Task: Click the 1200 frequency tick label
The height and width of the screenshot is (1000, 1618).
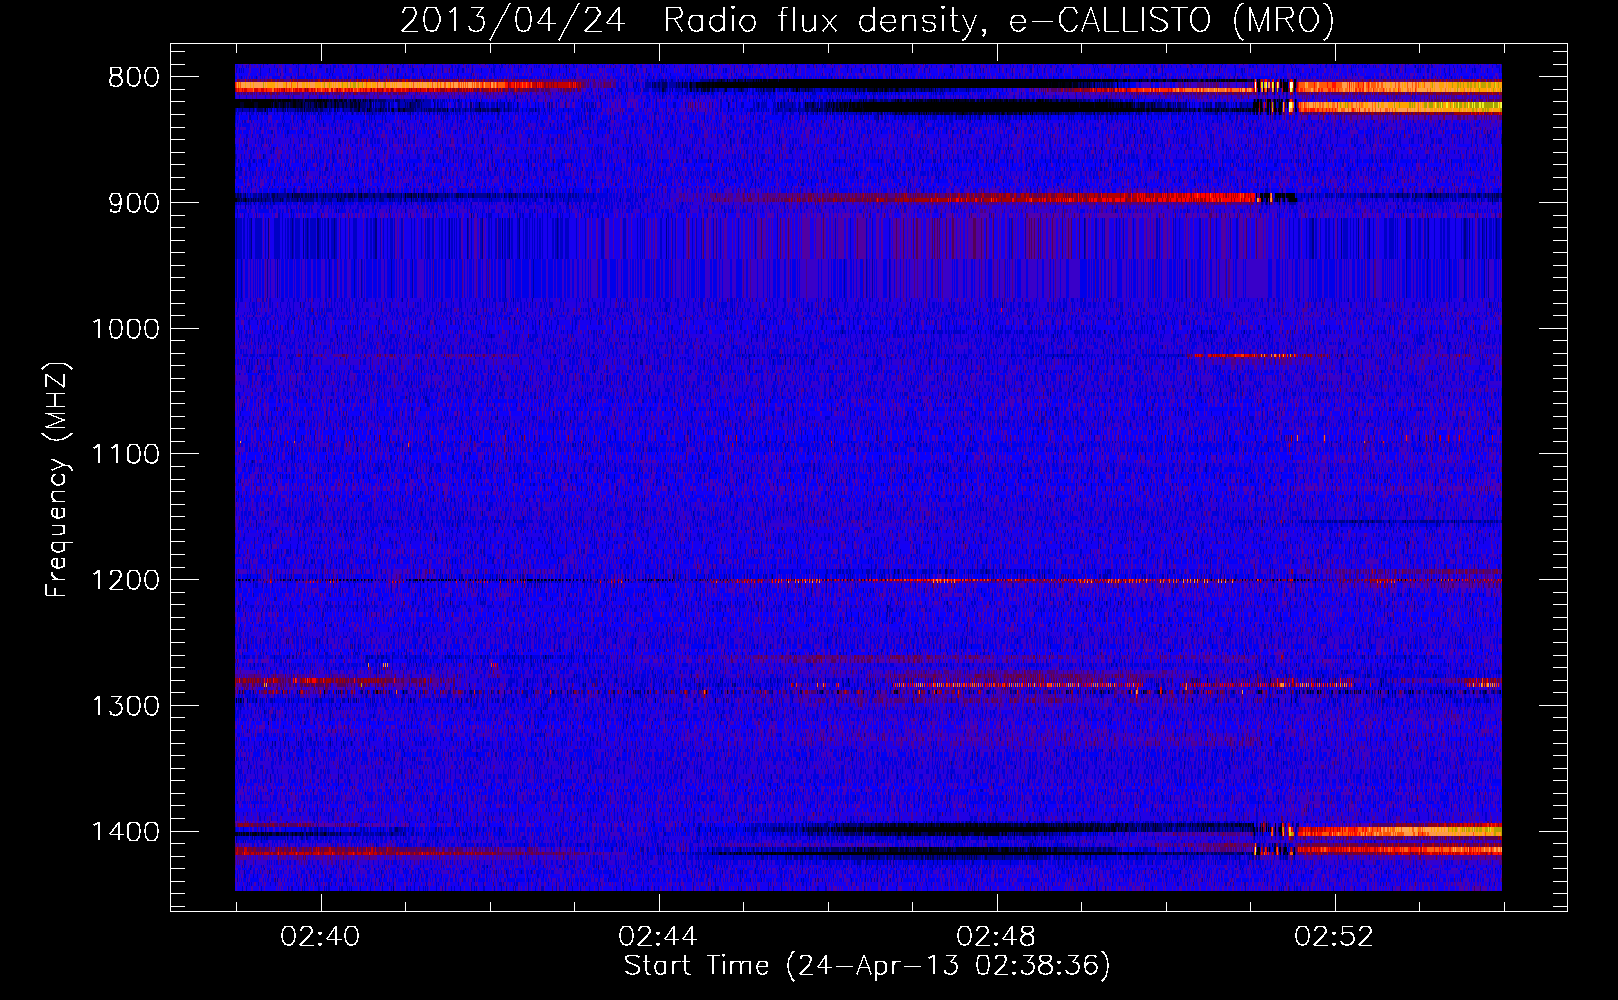Action: (125, 581)
